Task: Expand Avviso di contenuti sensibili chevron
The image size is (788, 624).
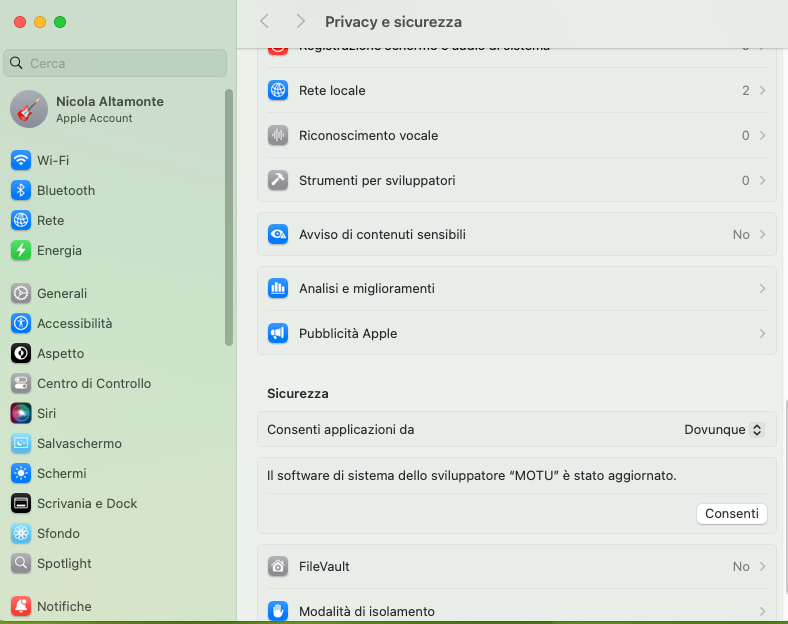Action: (x=762, y=234)
